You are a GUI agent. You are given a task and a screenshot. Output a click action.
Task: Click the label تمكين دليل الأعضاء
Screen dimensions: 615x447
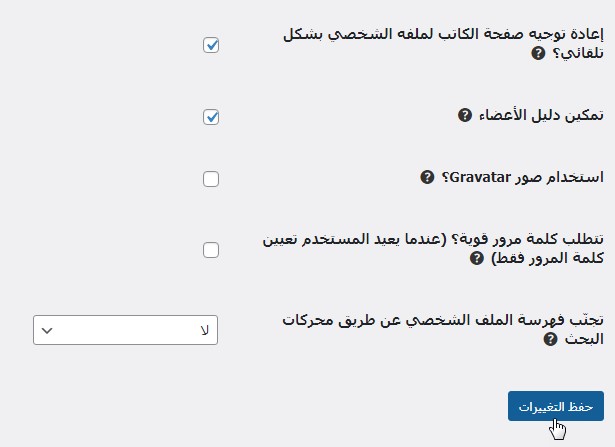[540, 116]
